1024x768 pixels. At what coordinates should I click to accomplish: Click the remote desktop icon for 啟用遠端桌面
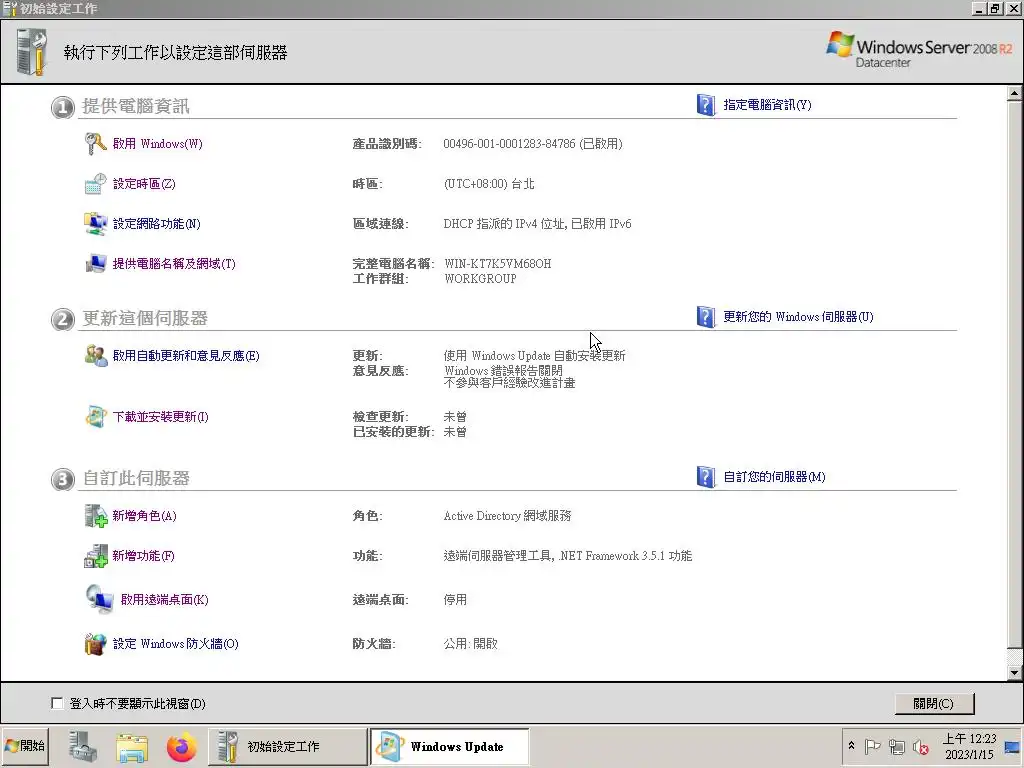point(99,600)
